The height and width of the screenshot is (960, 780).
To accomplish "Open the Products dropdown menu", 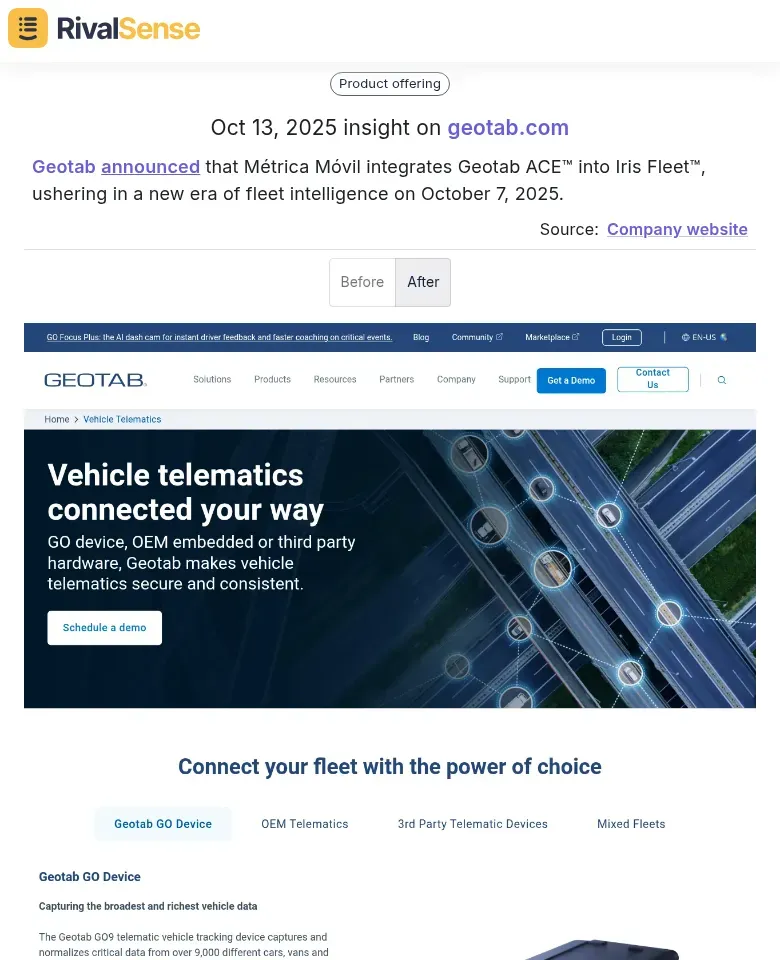I will click(272, 380).
